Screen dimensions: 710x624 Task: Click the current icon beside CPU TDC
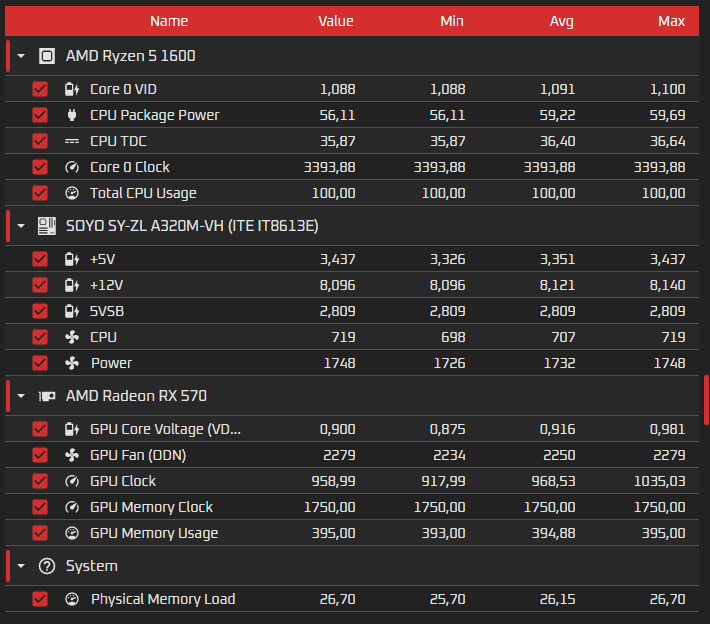(x=72, y=141)
